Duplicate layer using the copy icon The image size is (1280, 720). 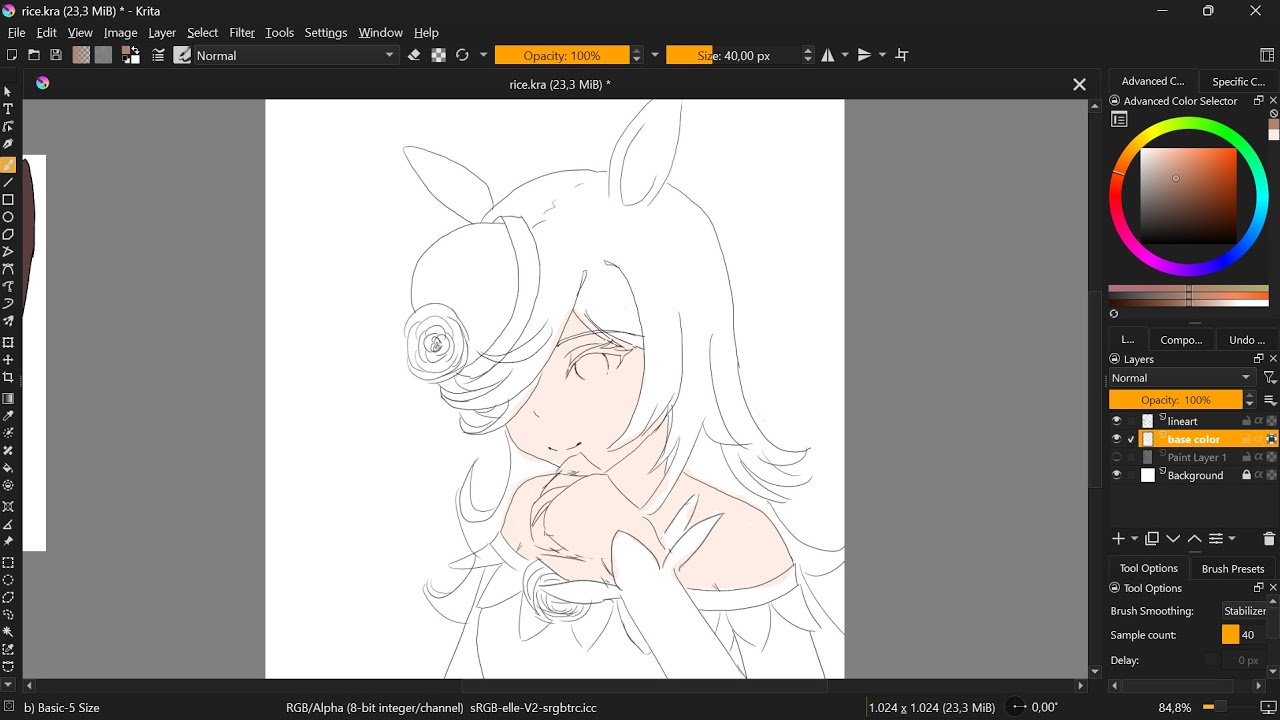(x=1152, y=539)
